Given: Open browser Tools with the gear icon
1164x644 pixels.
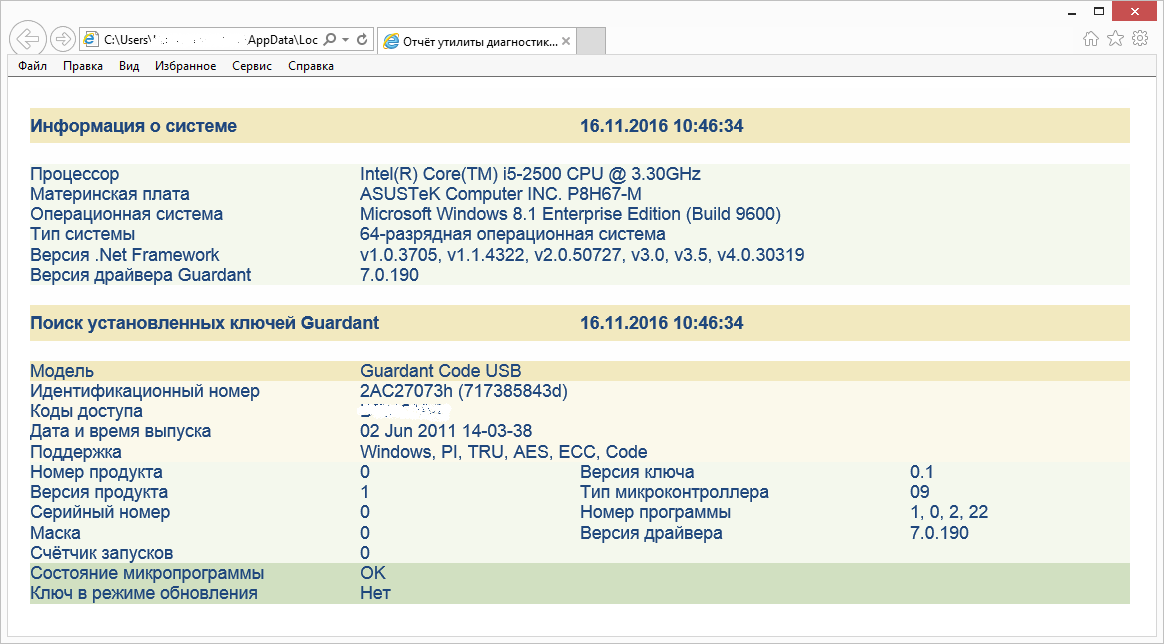Looking at the screenshot, I should pyautogui.click(x=1139, y=39).
